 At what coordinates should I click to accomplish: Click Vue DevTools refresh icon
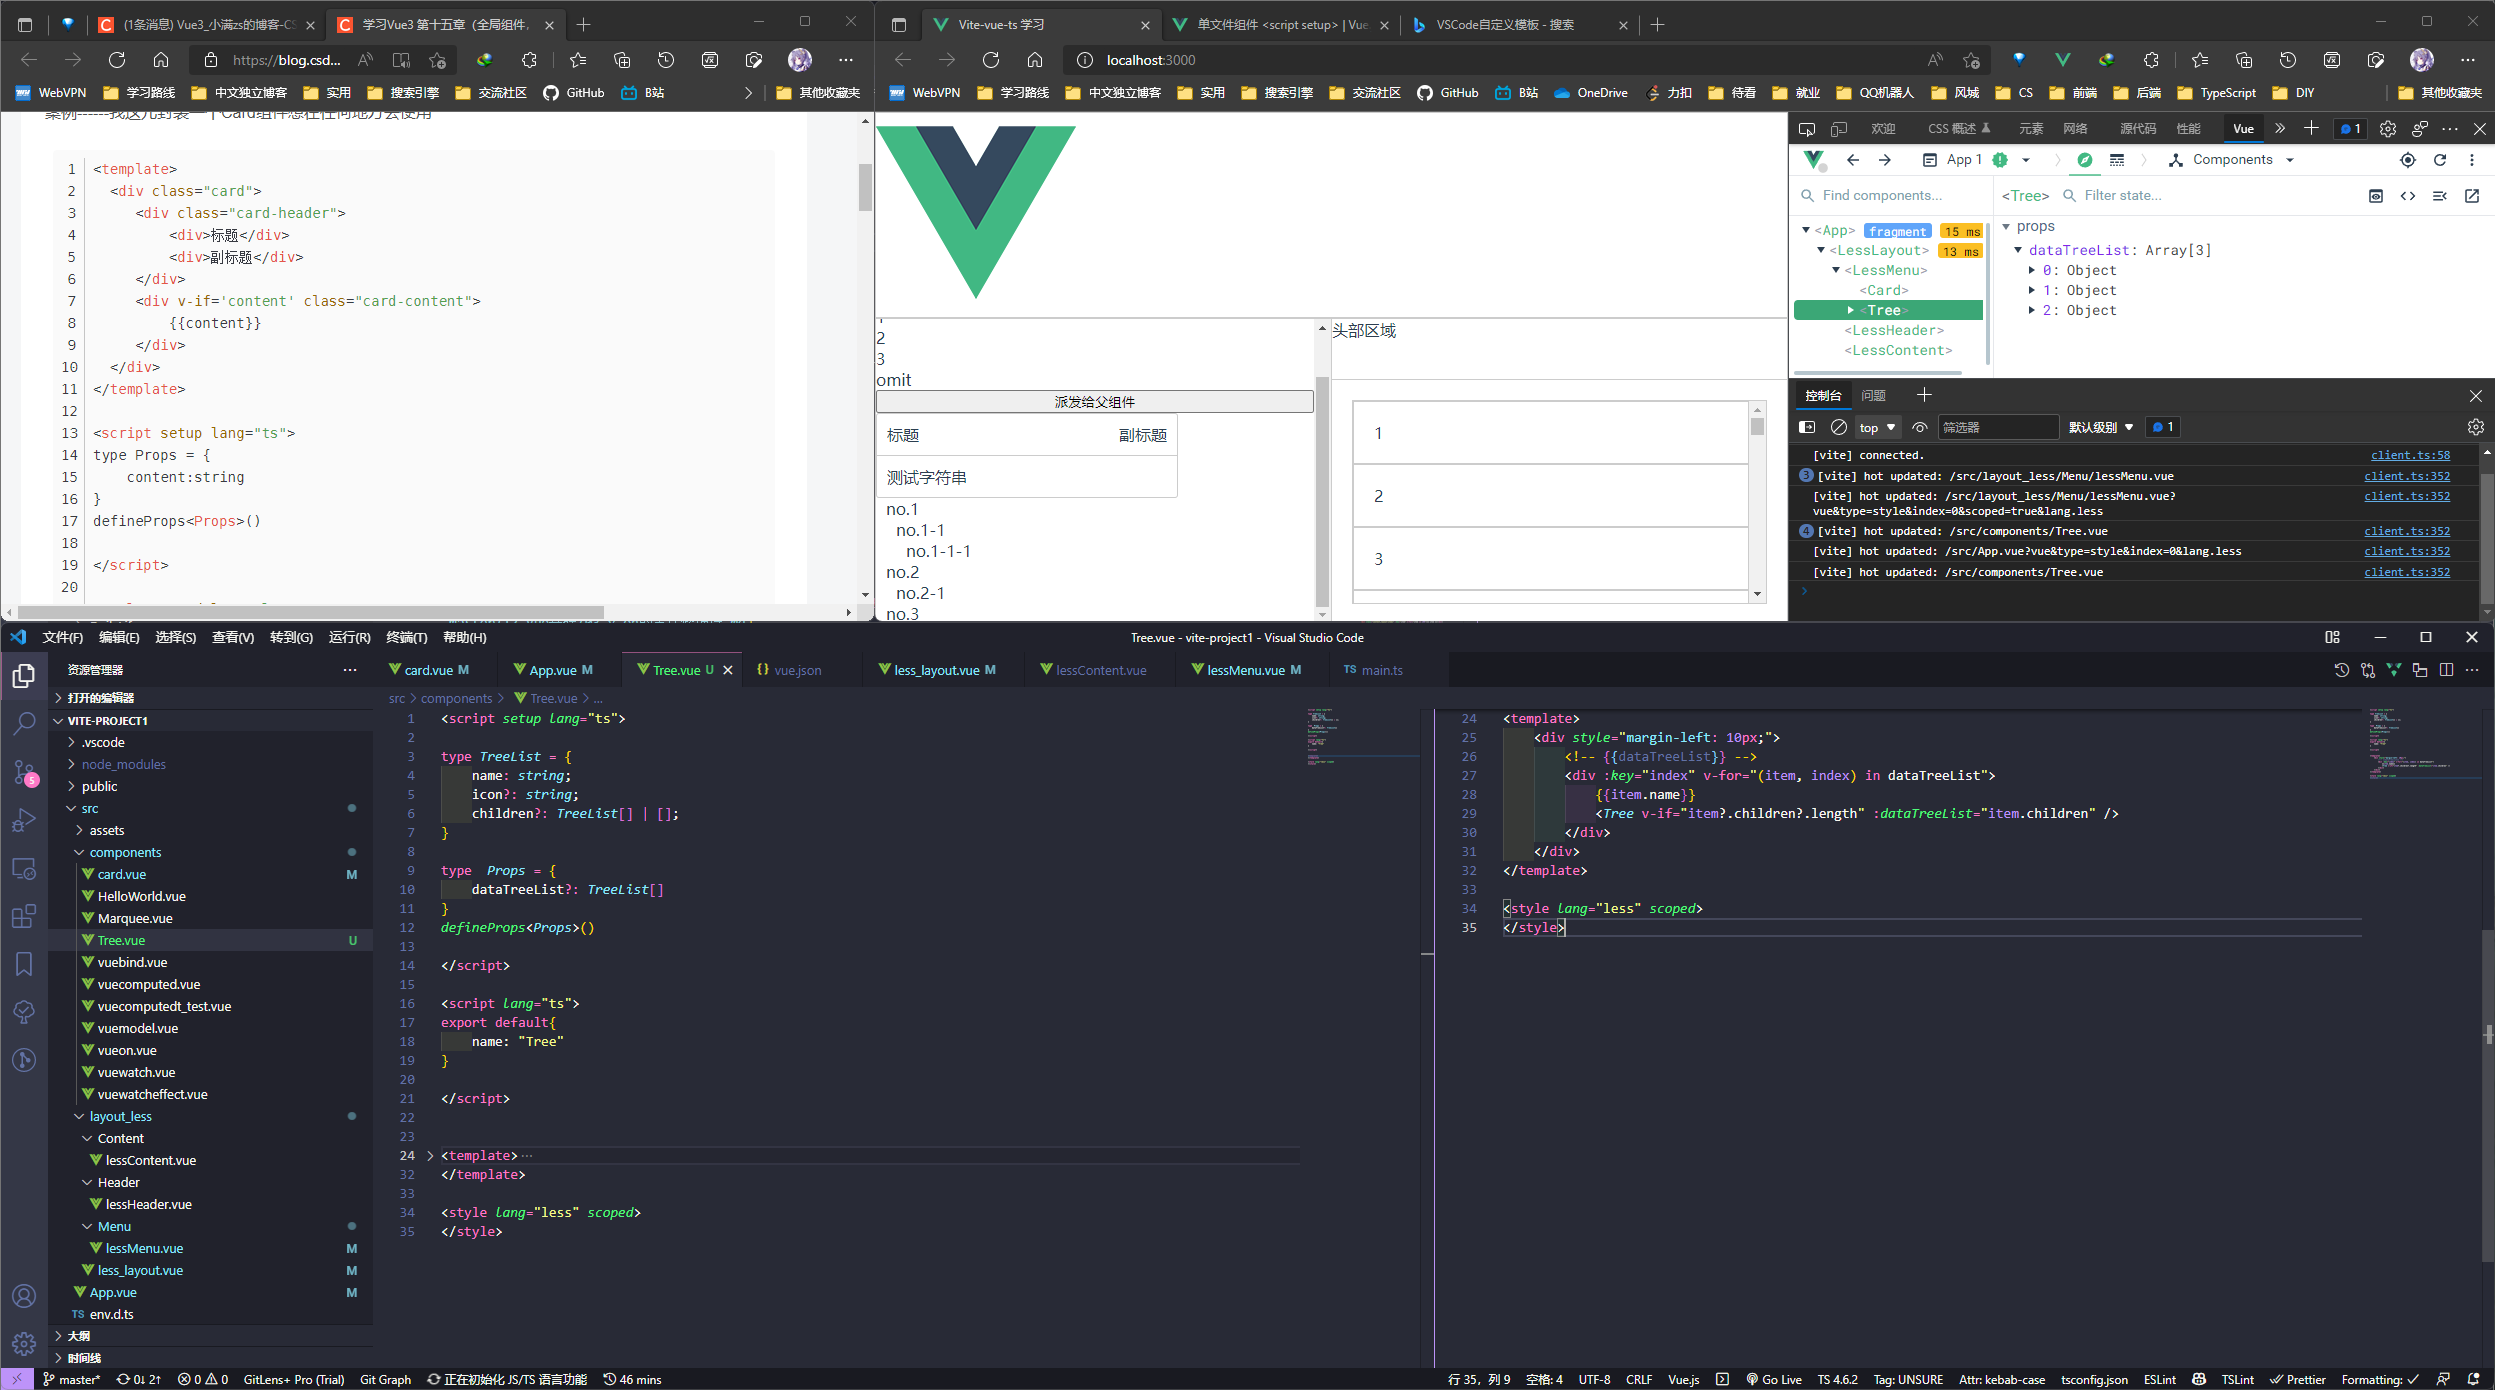2440,160
